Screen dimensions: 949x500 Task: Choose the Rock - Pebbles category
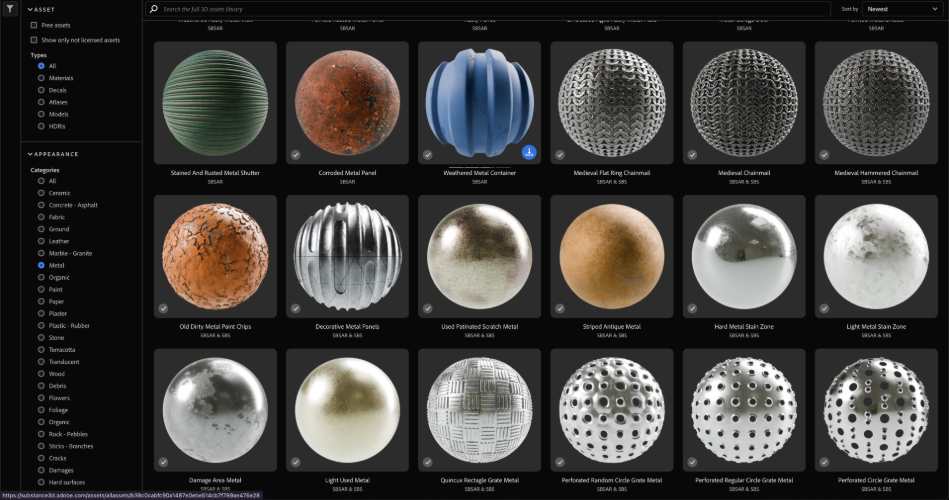(41, 434)
